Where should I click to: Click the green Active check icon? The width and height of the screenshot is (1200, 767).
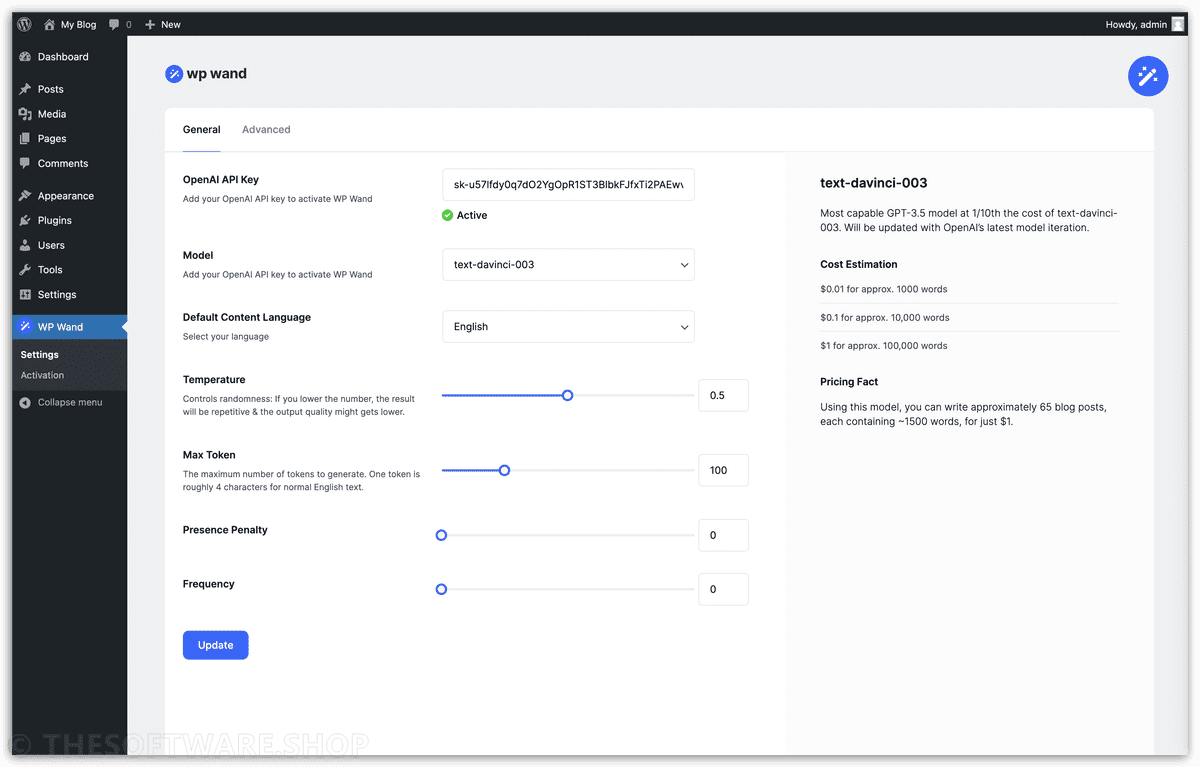(448, 215)
